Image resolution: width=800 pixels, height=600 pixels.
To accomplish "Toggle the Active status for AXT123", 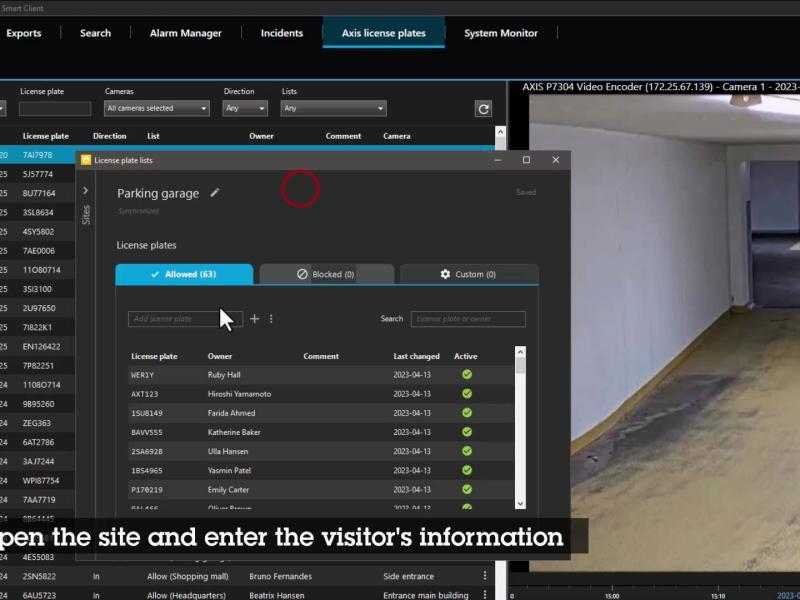I will pos(466,394).
